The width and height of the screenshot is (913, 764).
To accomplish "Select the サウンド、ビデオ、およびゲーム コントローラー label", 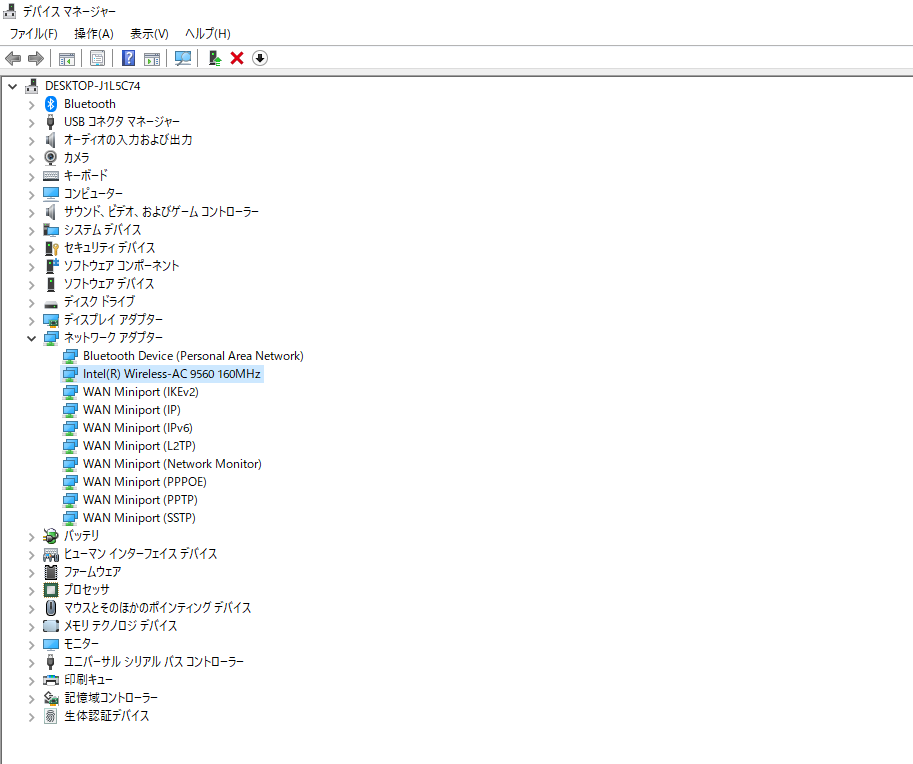I will [x=161, y=212].
